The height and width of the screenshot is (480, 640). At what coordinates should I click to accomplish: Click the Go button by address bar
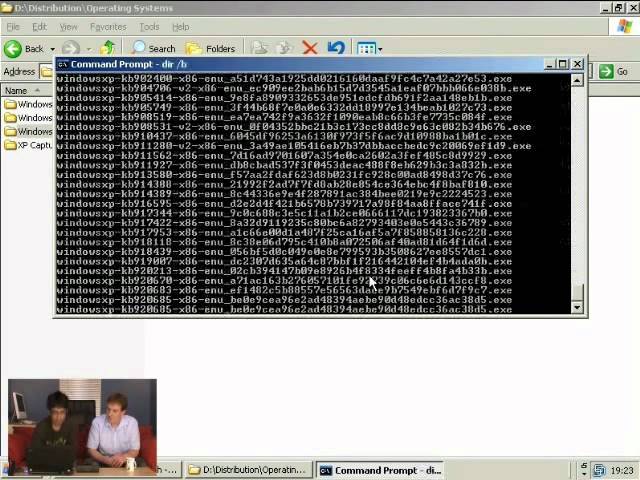pos(613,71)
